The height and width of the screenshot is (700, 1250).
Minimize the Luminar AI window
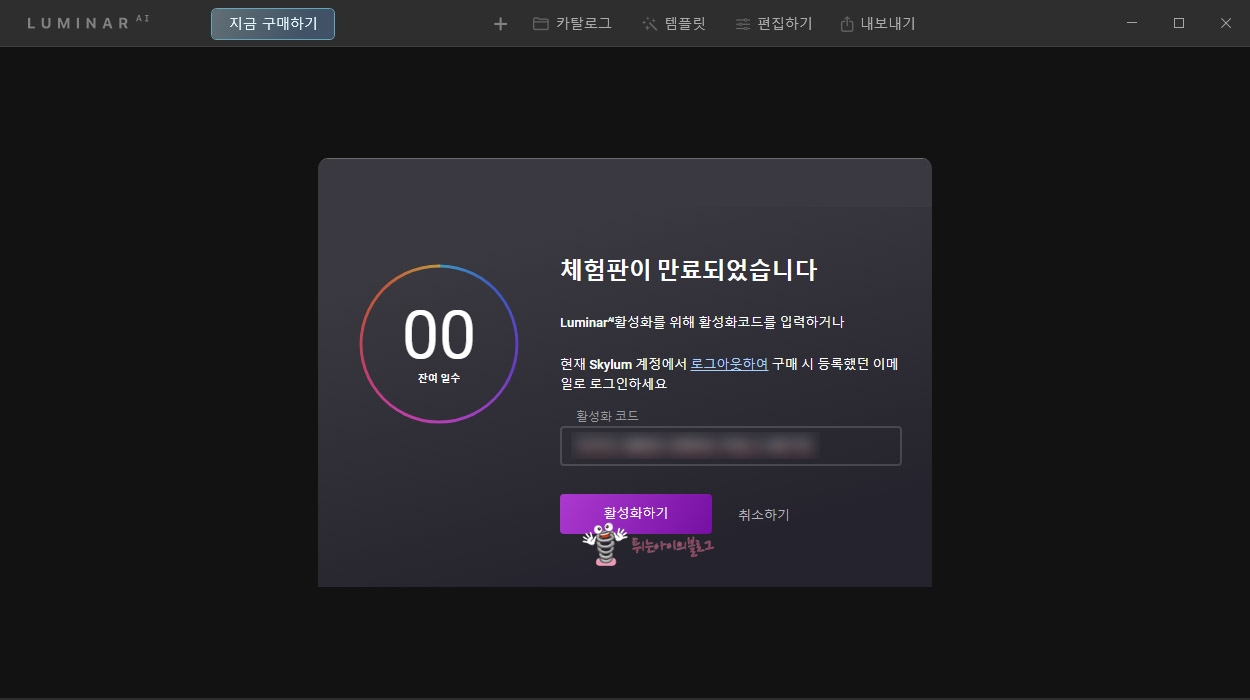coord(1133,22)
